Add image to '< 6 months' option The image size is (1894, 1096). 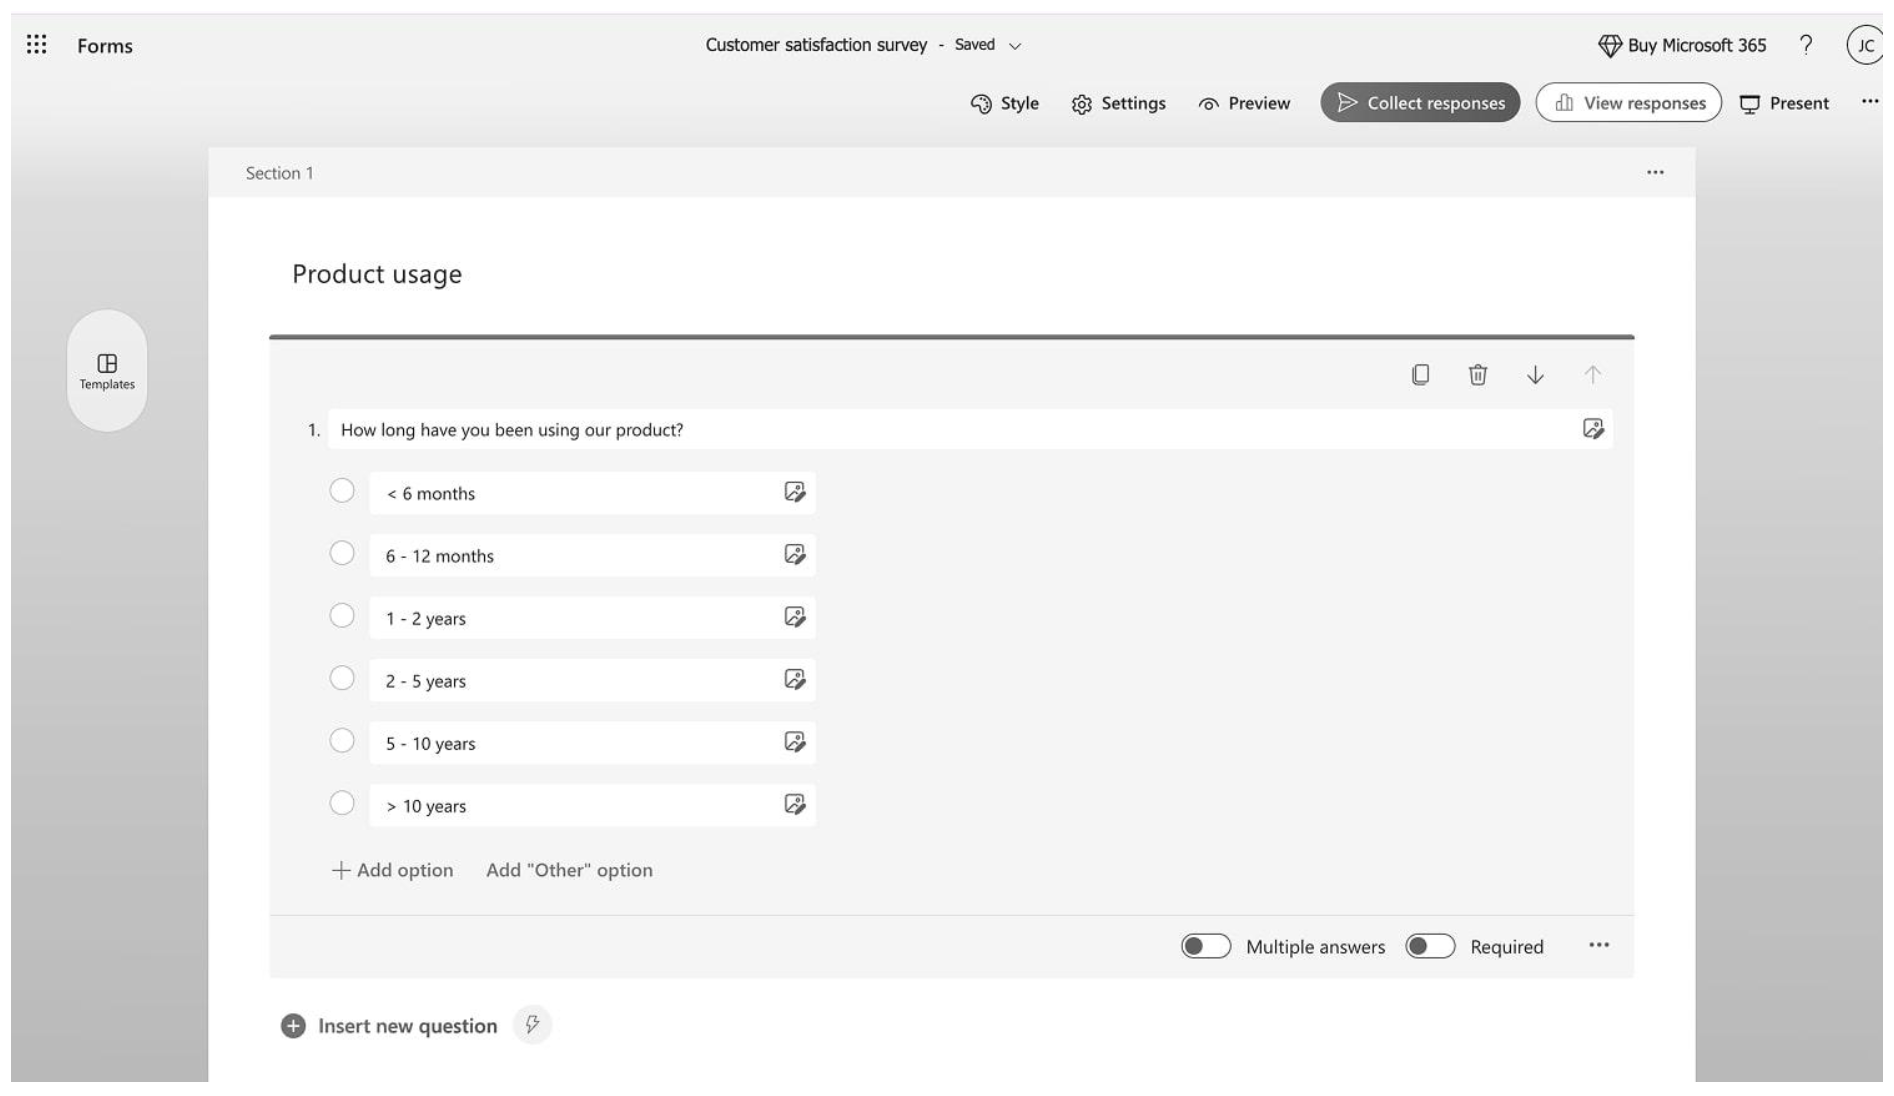795,492
